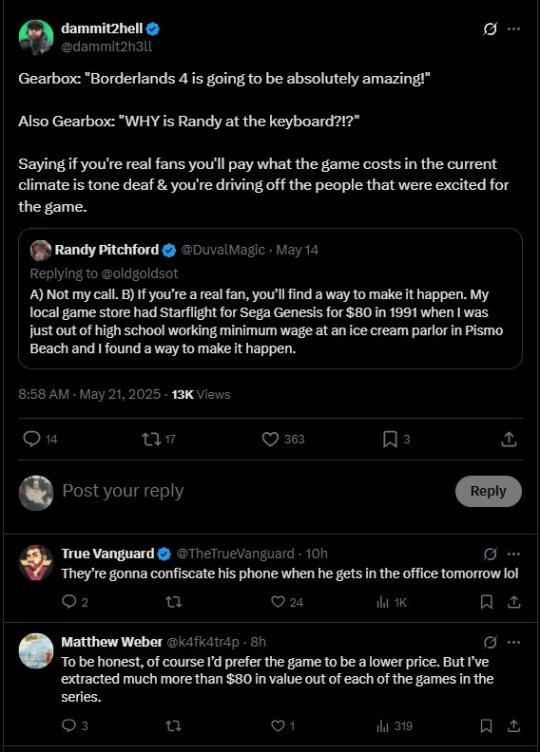Share the main post via share icon
This screenshot has height=752, width=540.
tap(509, 439)
